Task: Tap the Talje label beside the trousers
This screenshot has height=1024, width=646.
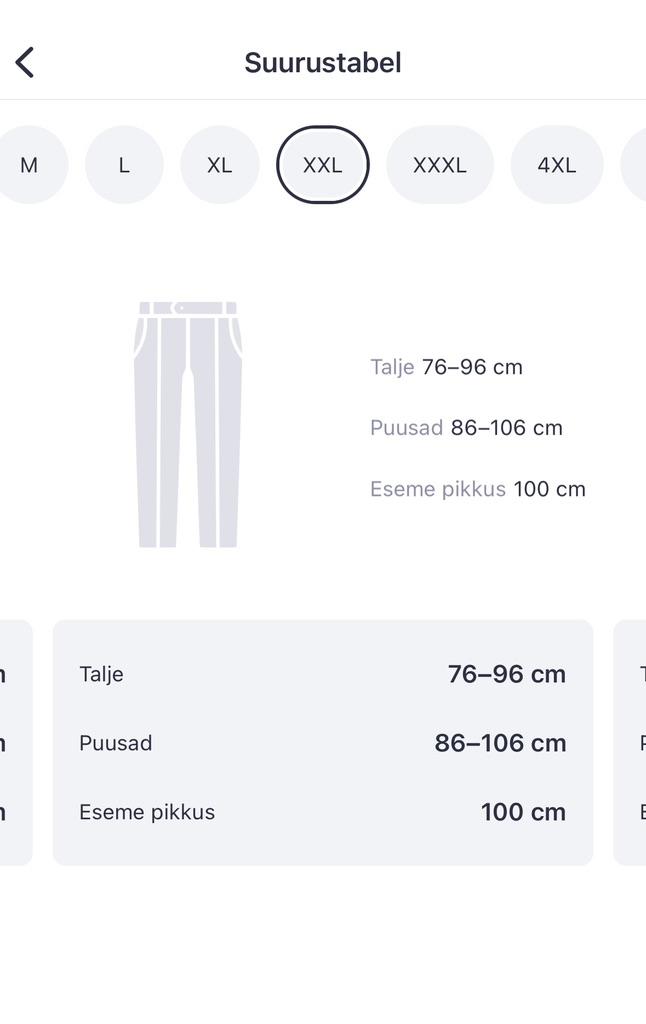Action: tap(392, 367)
